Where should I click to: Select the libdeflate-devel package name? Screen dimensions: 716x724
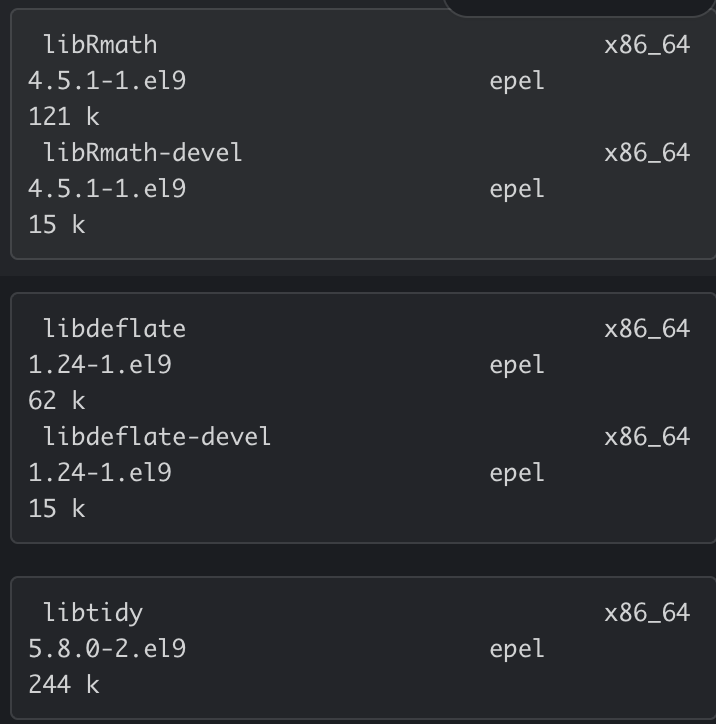(157, 437)
